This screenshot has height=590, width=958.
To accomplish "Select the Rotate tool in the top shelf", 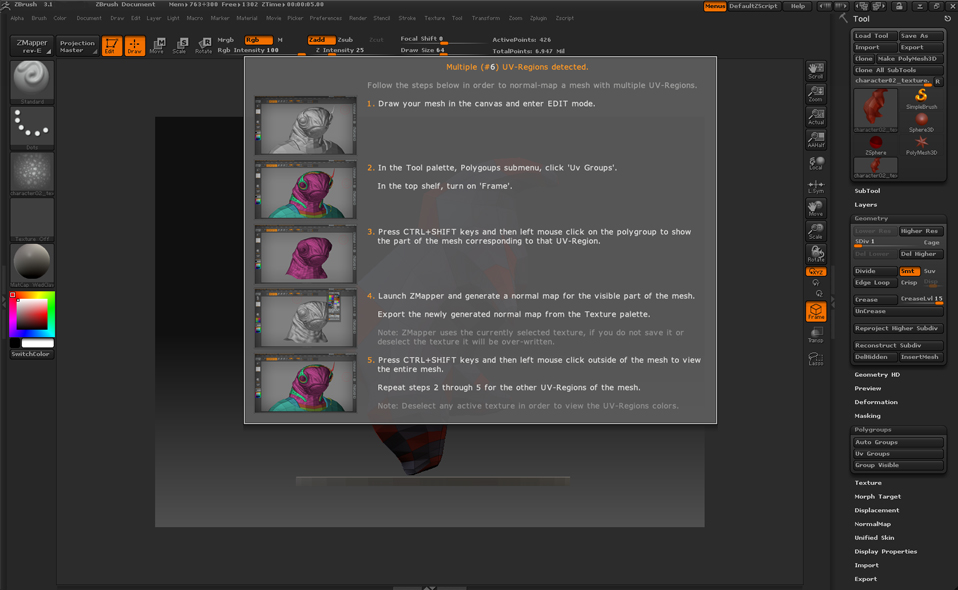I will [x=204, y=45].
